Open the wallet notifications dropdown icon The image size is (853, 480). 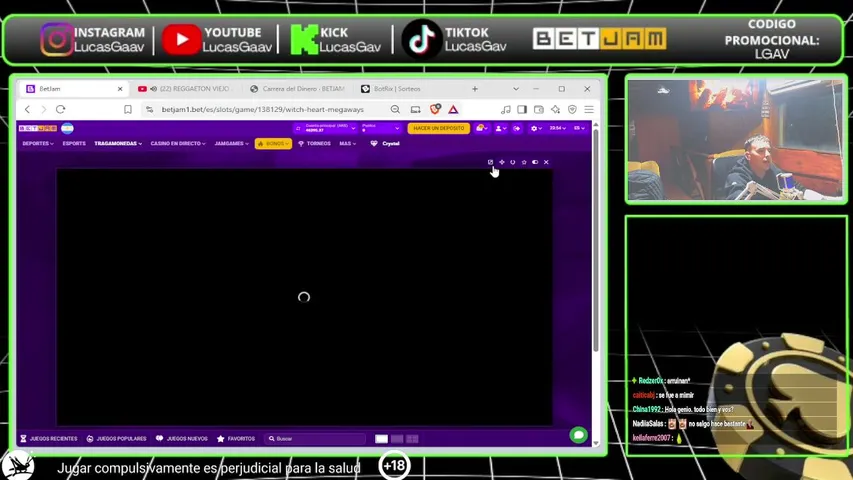coord(481,128)
